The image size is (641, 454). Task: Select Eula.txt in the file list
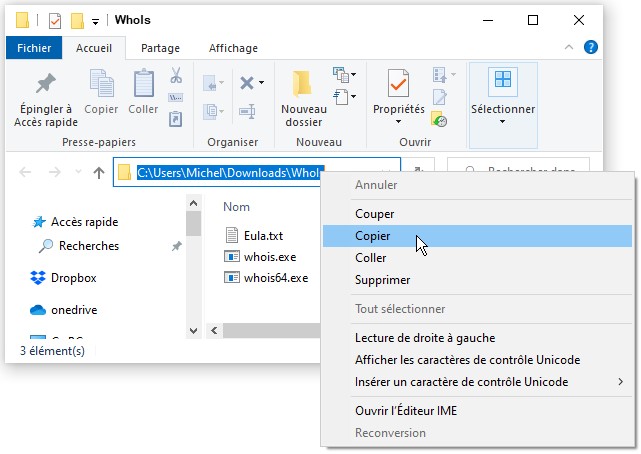coord(263,235)
